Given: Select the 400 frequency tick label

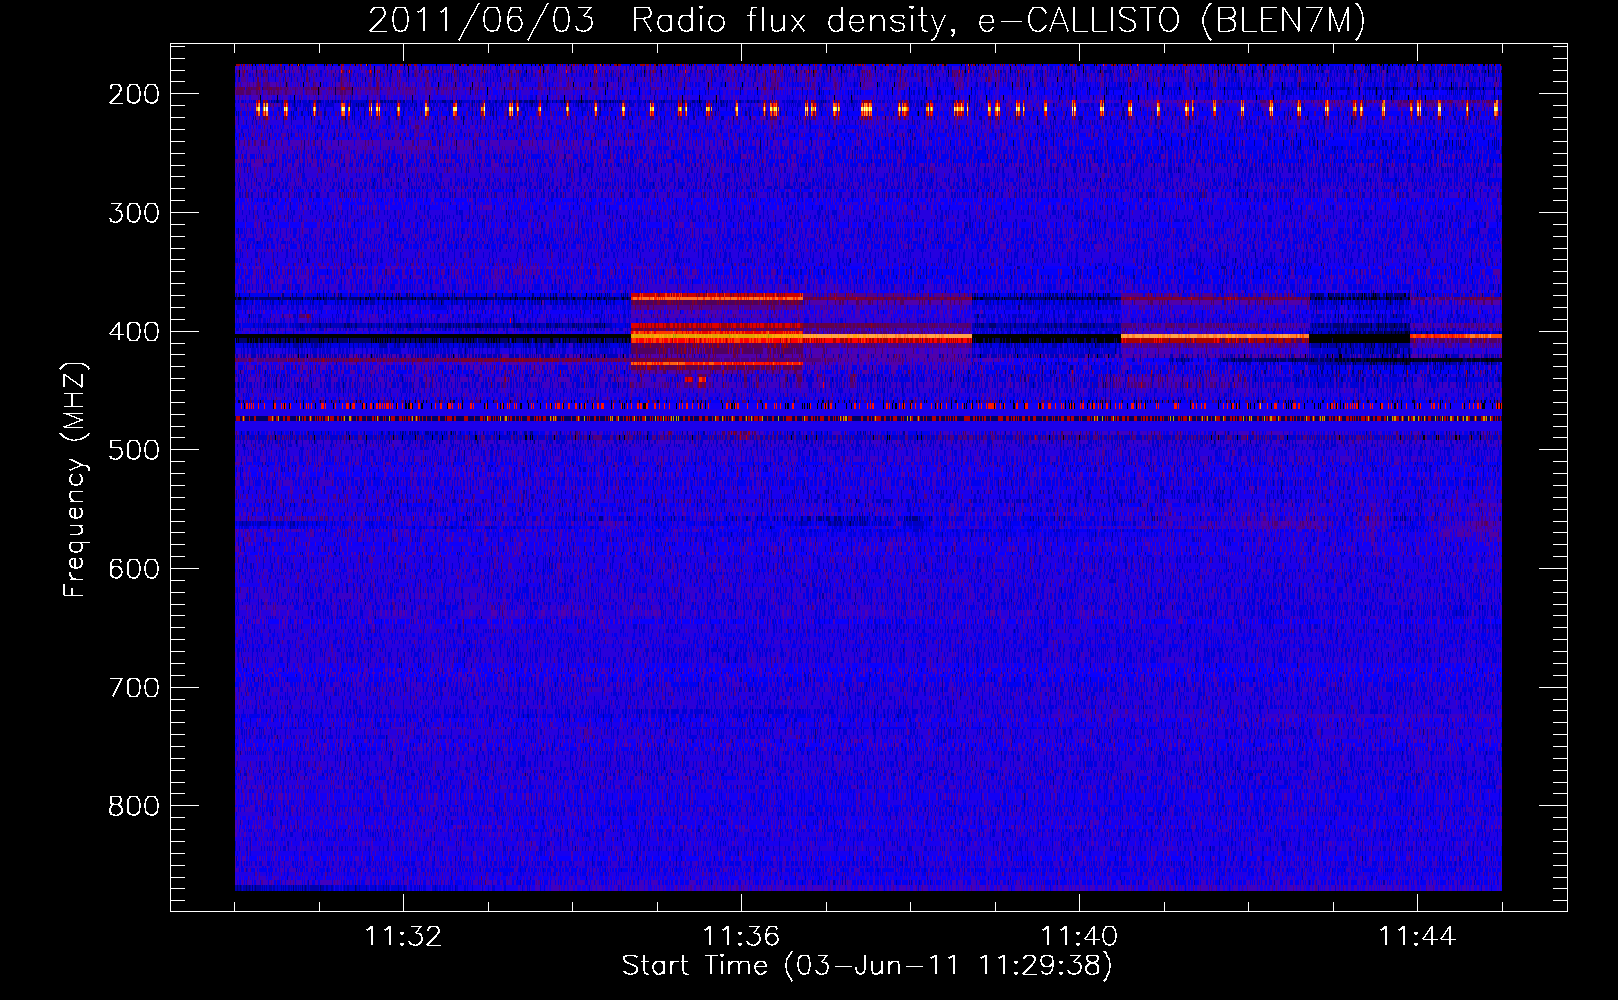Looking at the screenshot, I should point(134,332).
